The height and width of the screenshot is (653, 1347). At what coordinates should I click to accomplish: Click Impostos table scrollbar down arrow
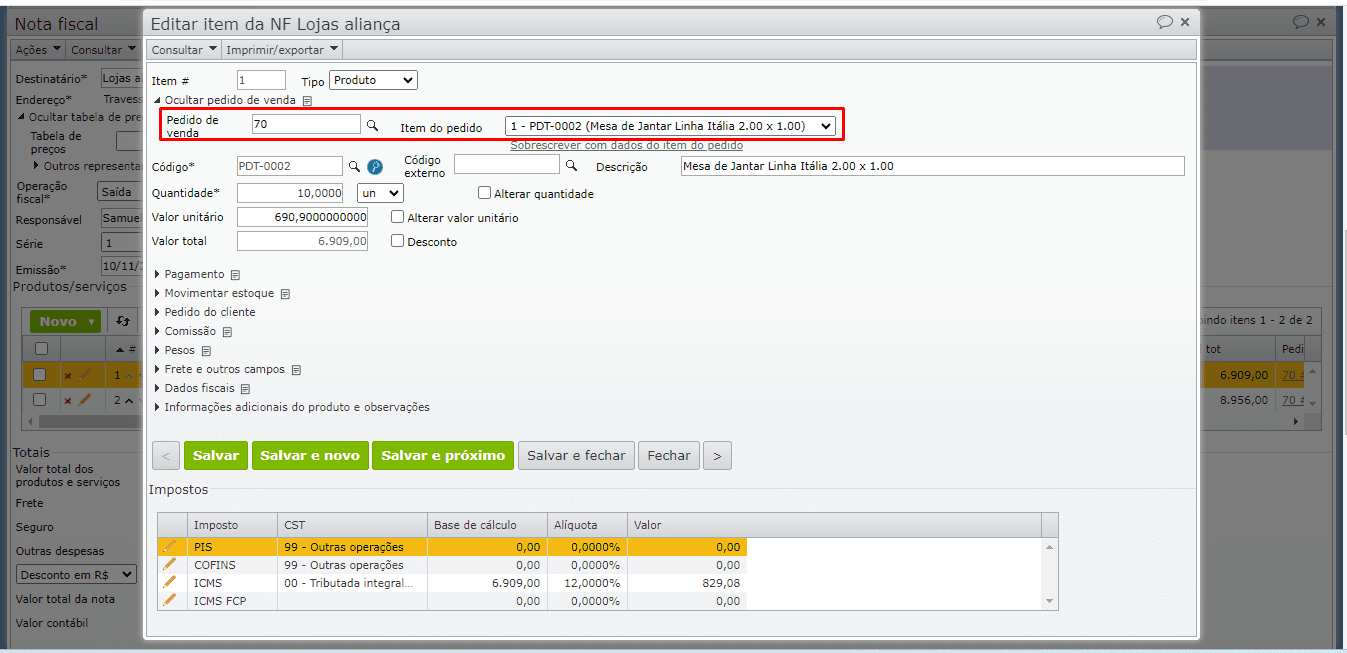coord(1049,601)
